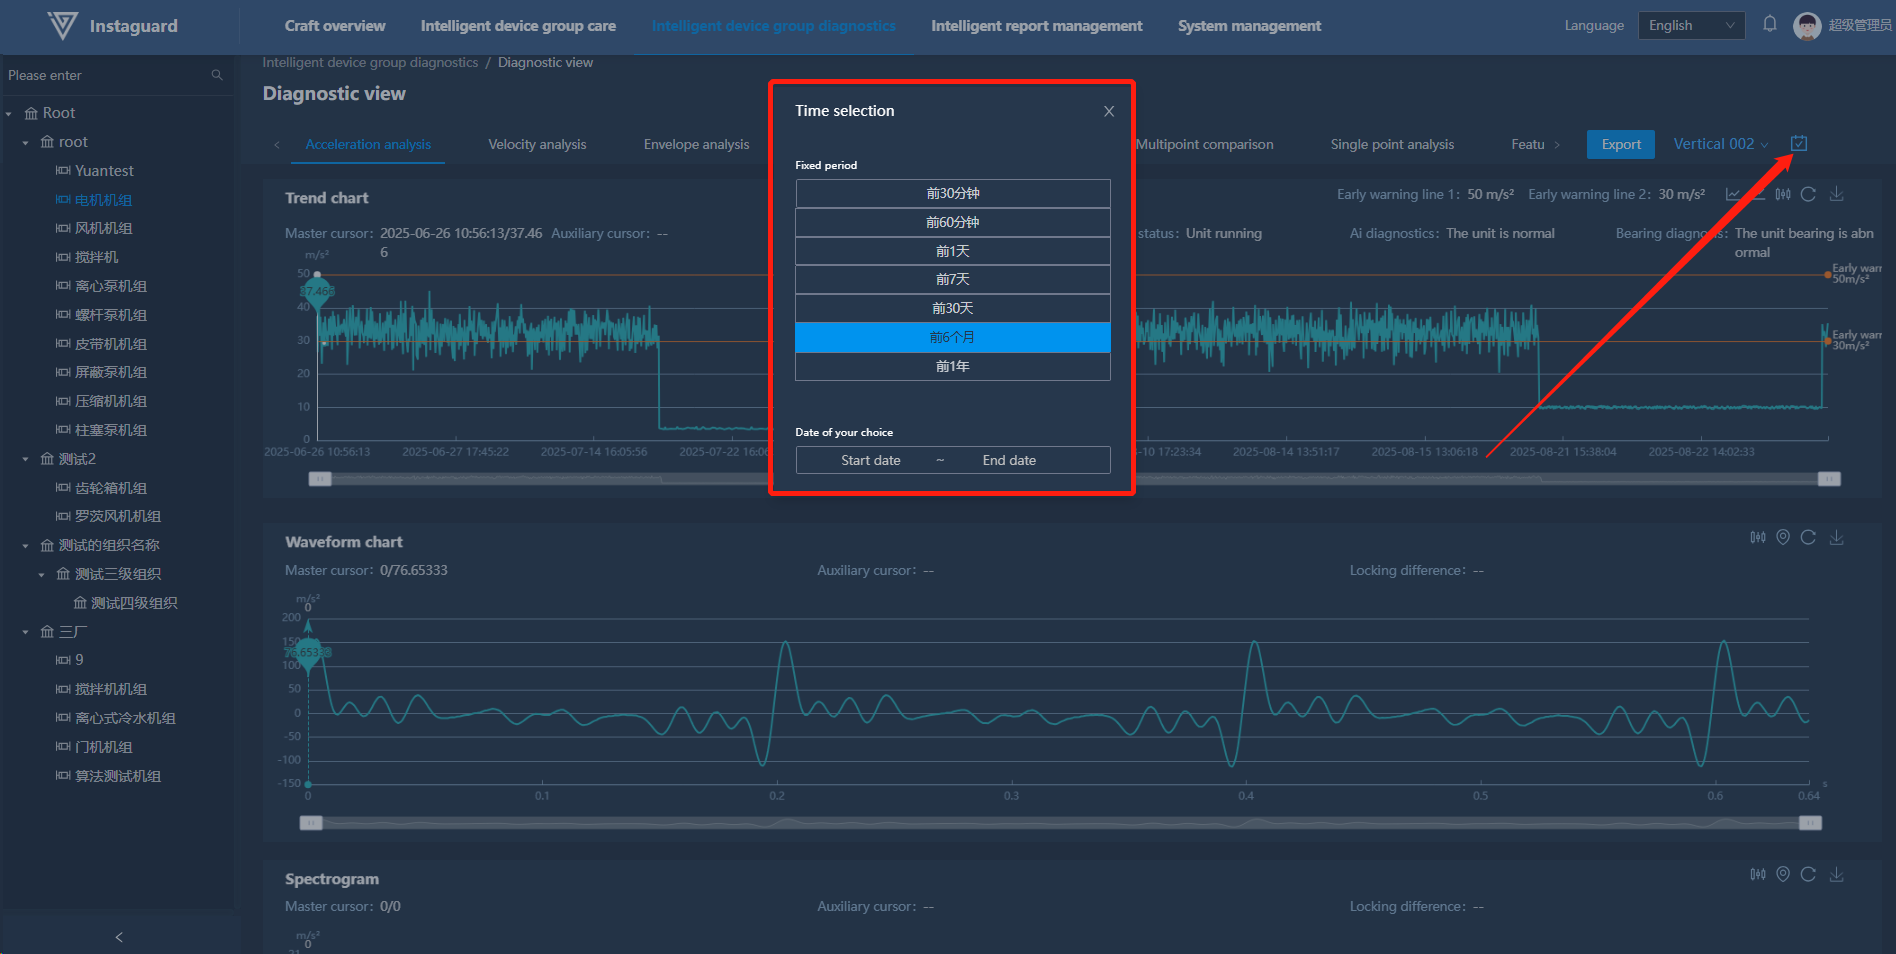
Task: Open the System management menu
Action: pyautogui.click(x=1249, y=26)
